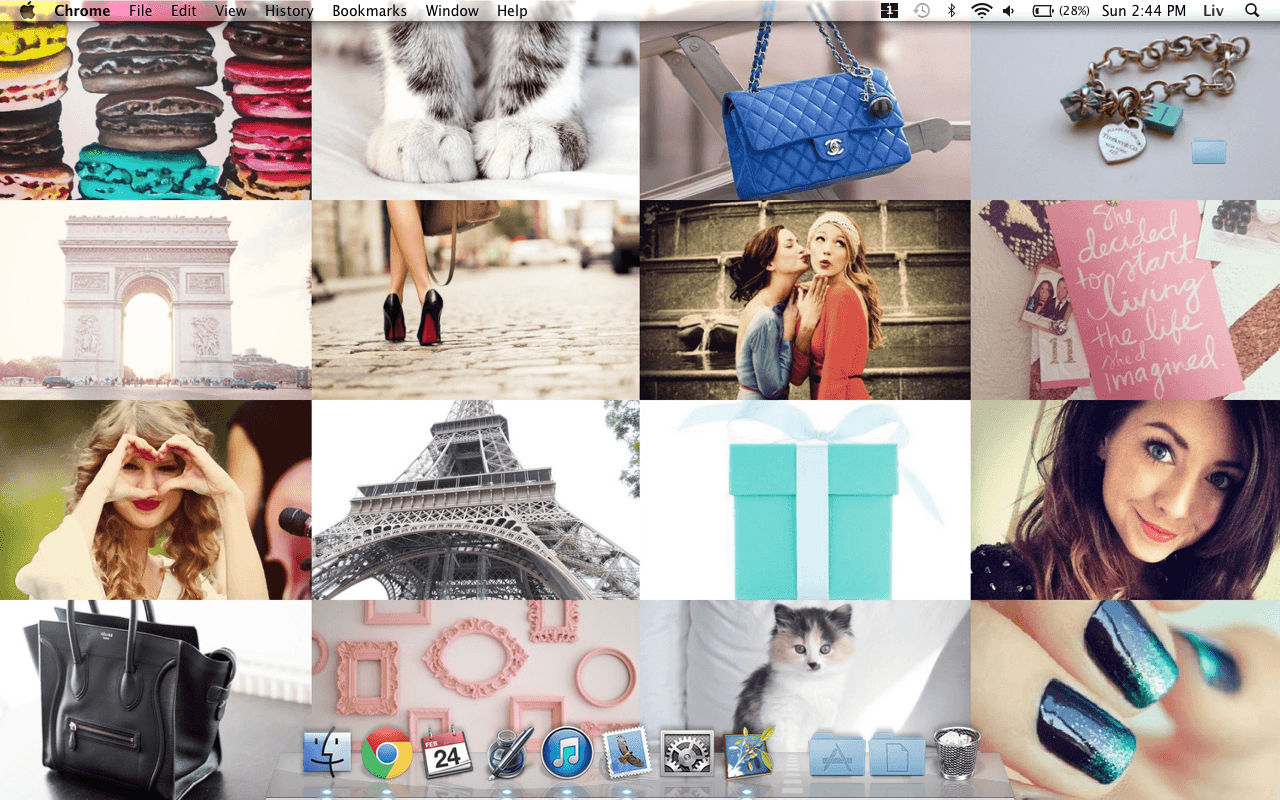Launch Google Chrome from the Dock
This screenshot has height=800, width=1280.
click(386, 751)
